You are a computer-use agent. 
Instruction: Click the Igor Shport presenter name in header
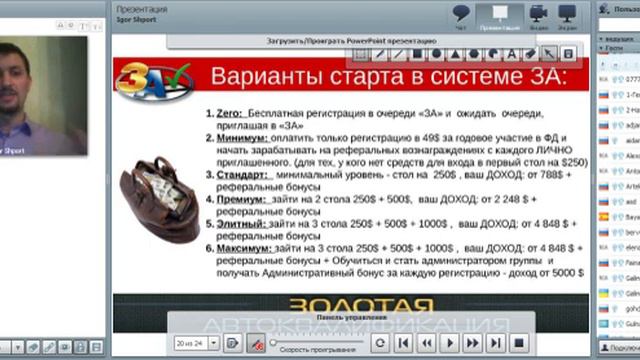(x=136, y=19)
